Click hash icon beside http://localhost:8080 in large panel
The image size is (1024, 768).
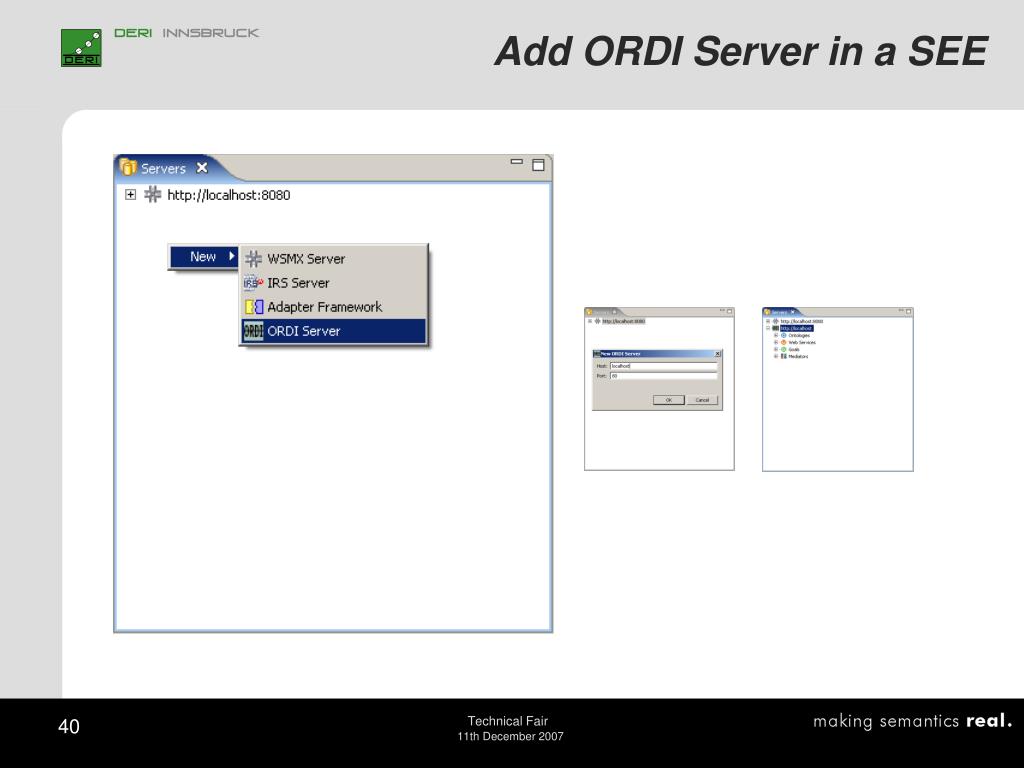pos(152,194)
